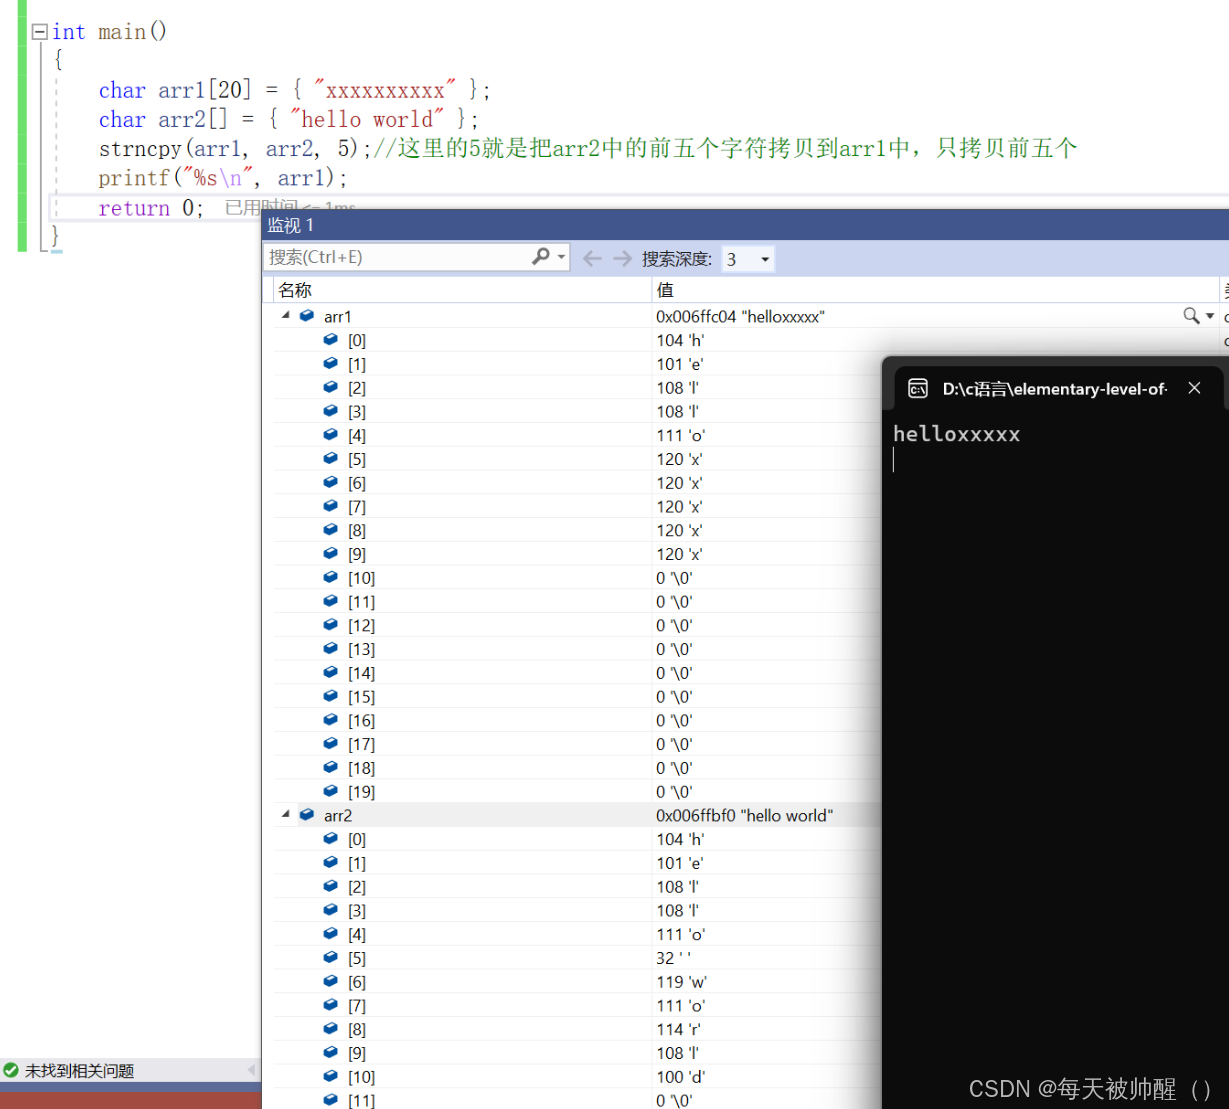Open the search depth dropdown showing 3
Image resolution: width=1229 pixels, height=1109 pixels.
pos(749,259)
